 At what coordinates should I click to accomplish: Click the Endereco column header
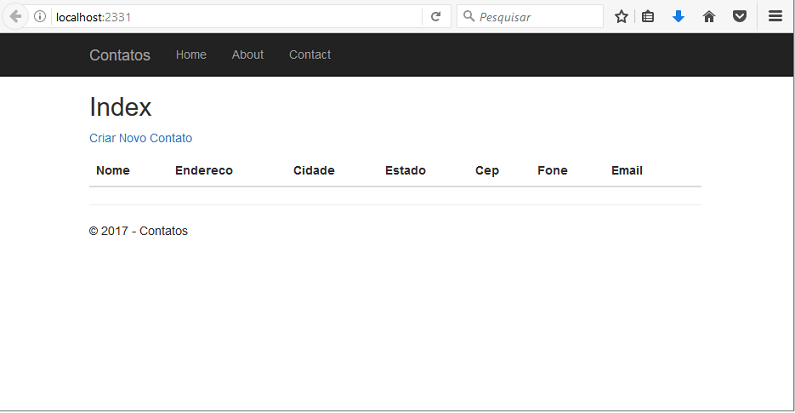(204, 170)
